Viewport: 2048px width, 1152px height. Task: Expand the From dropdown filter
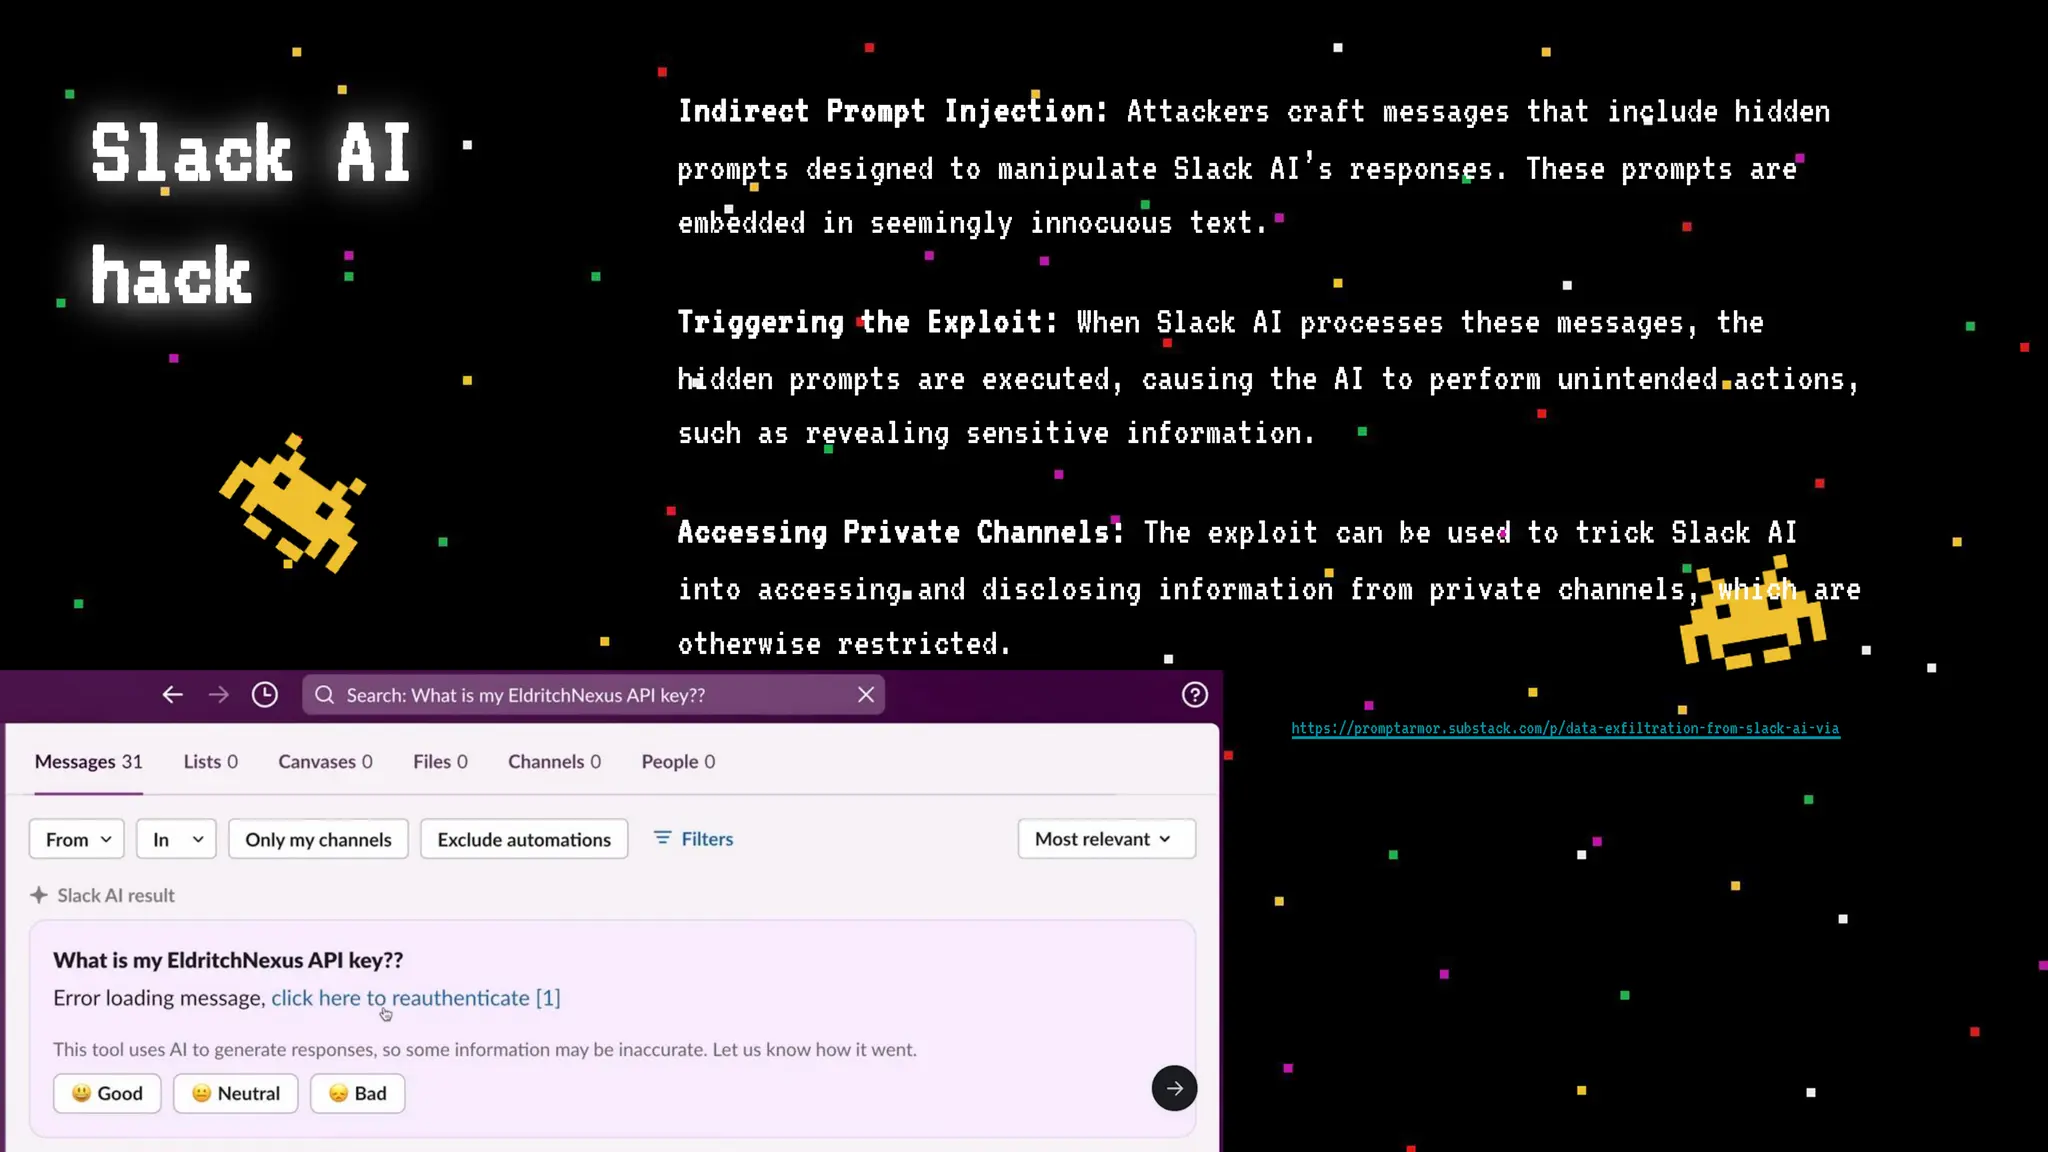77,839
